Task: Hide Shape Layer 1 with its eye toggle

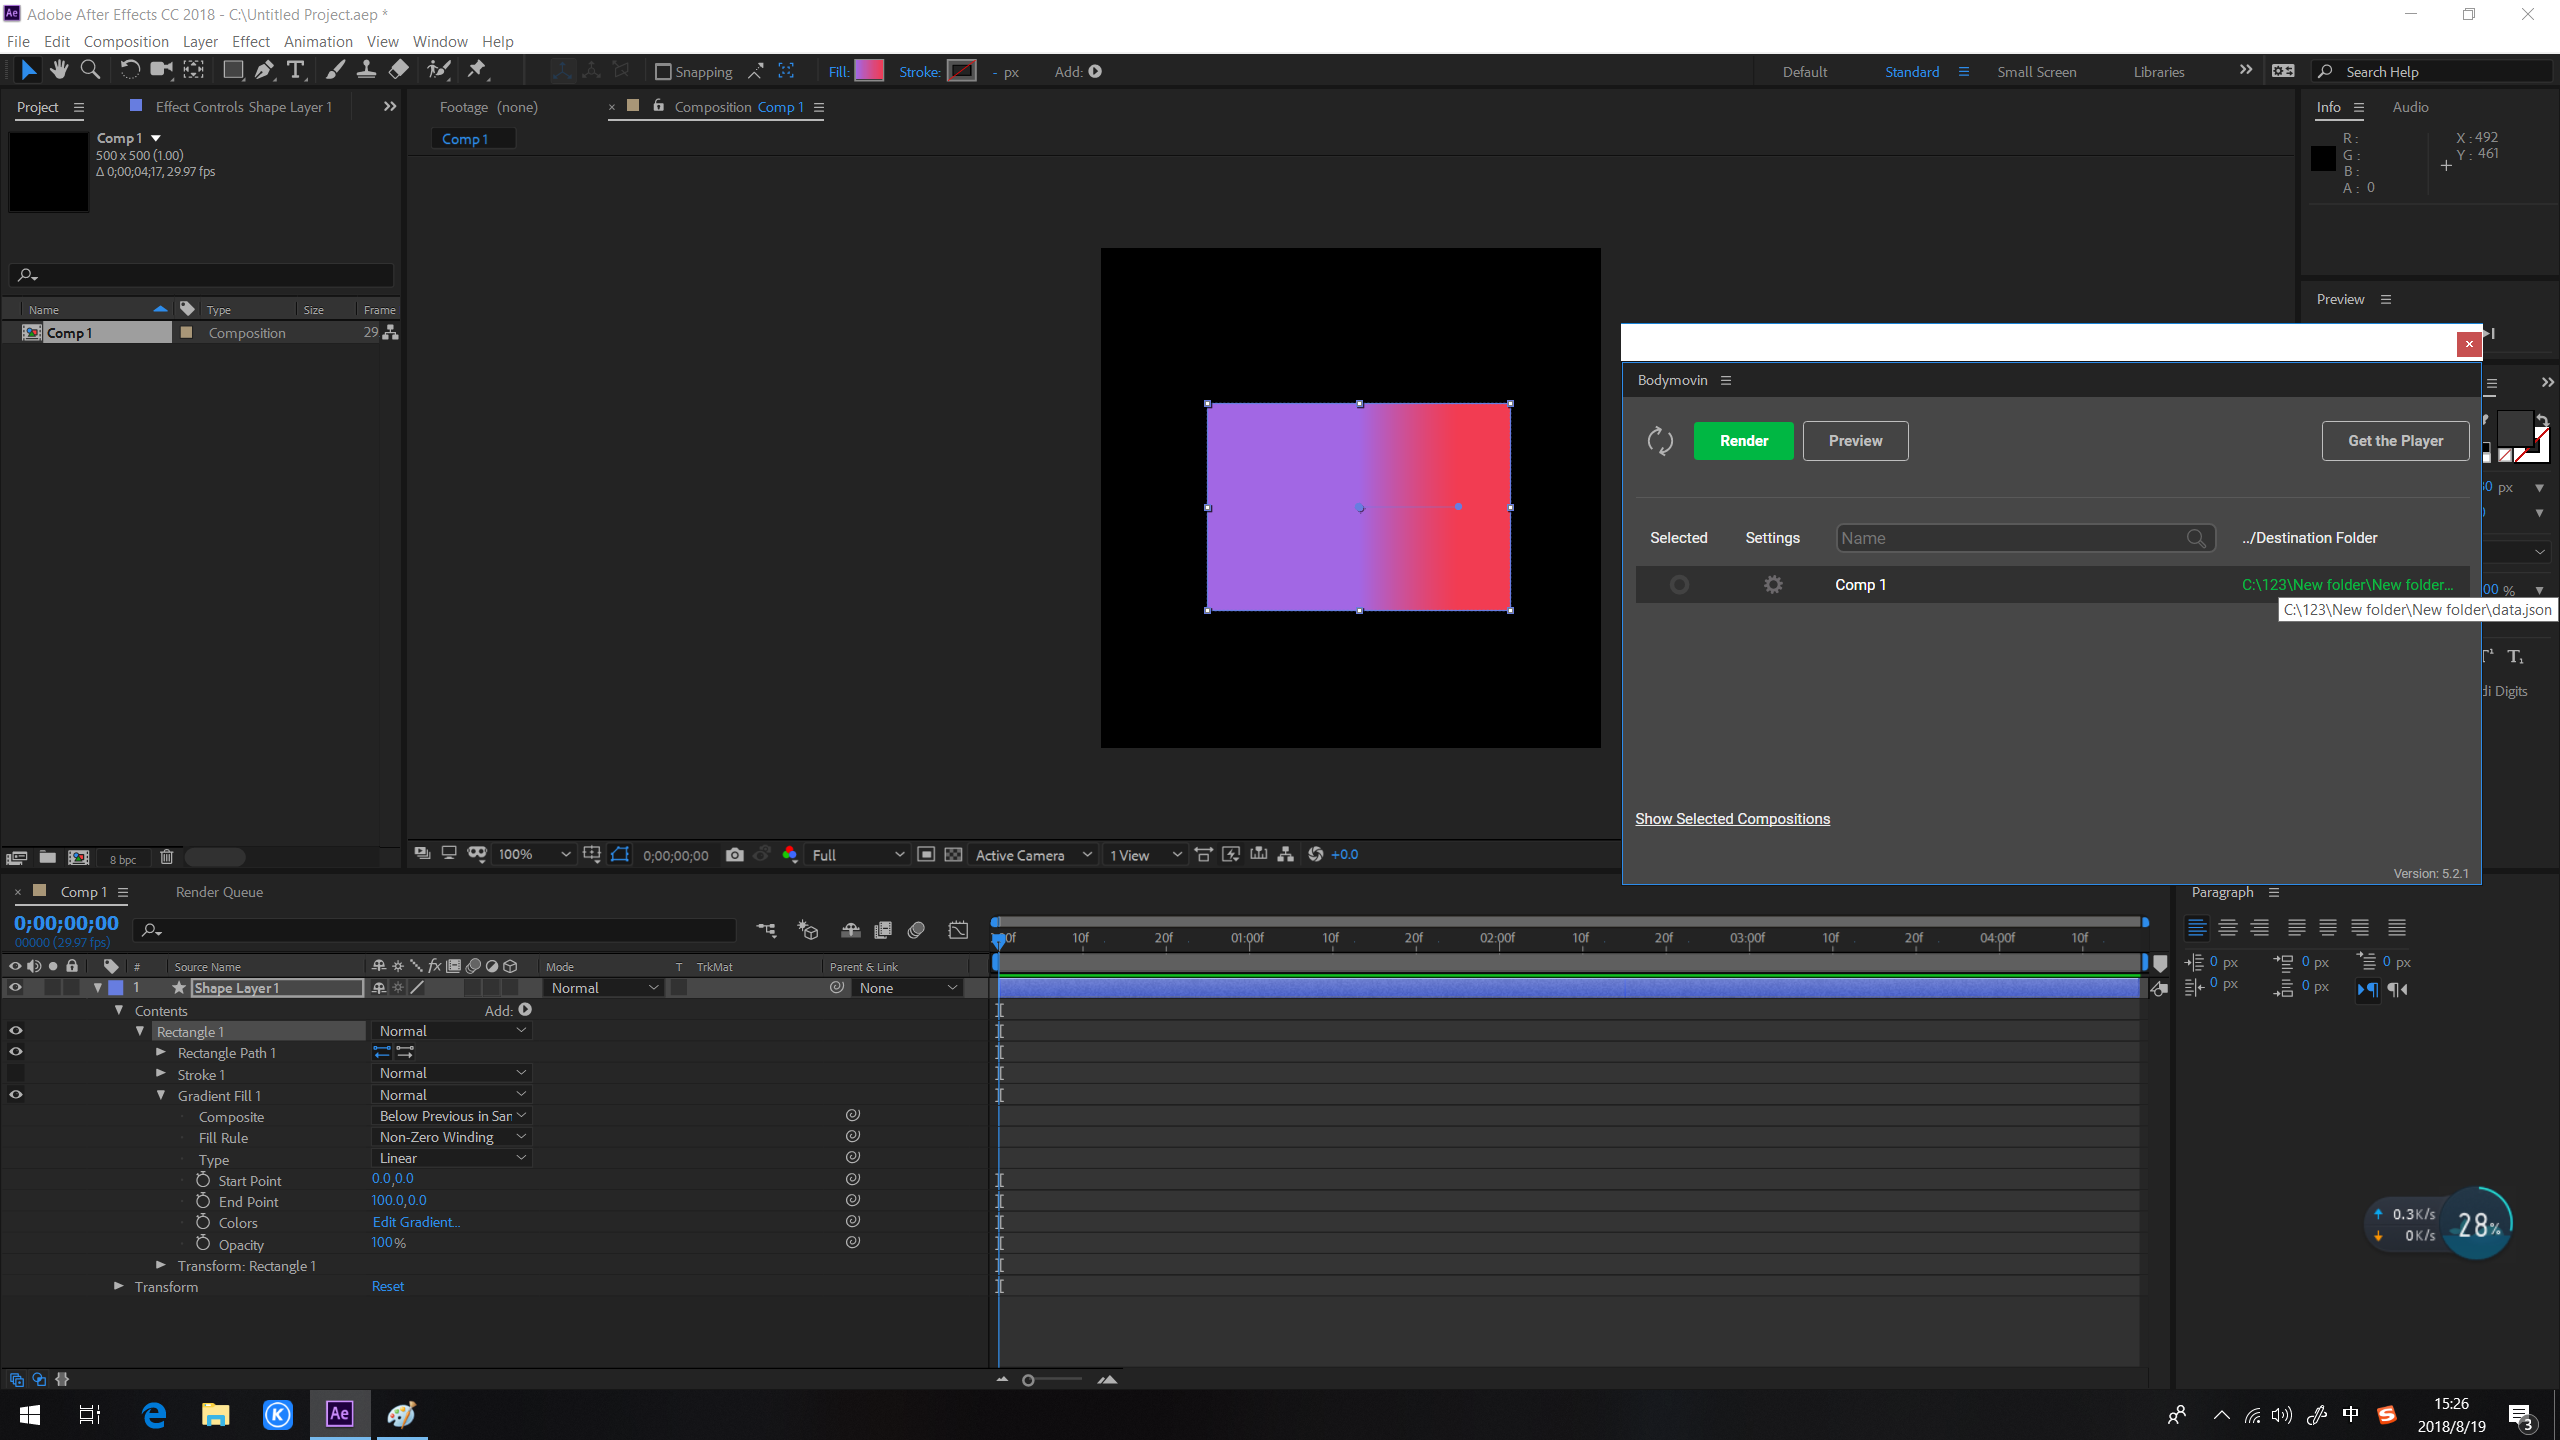Action: (15, 987)
